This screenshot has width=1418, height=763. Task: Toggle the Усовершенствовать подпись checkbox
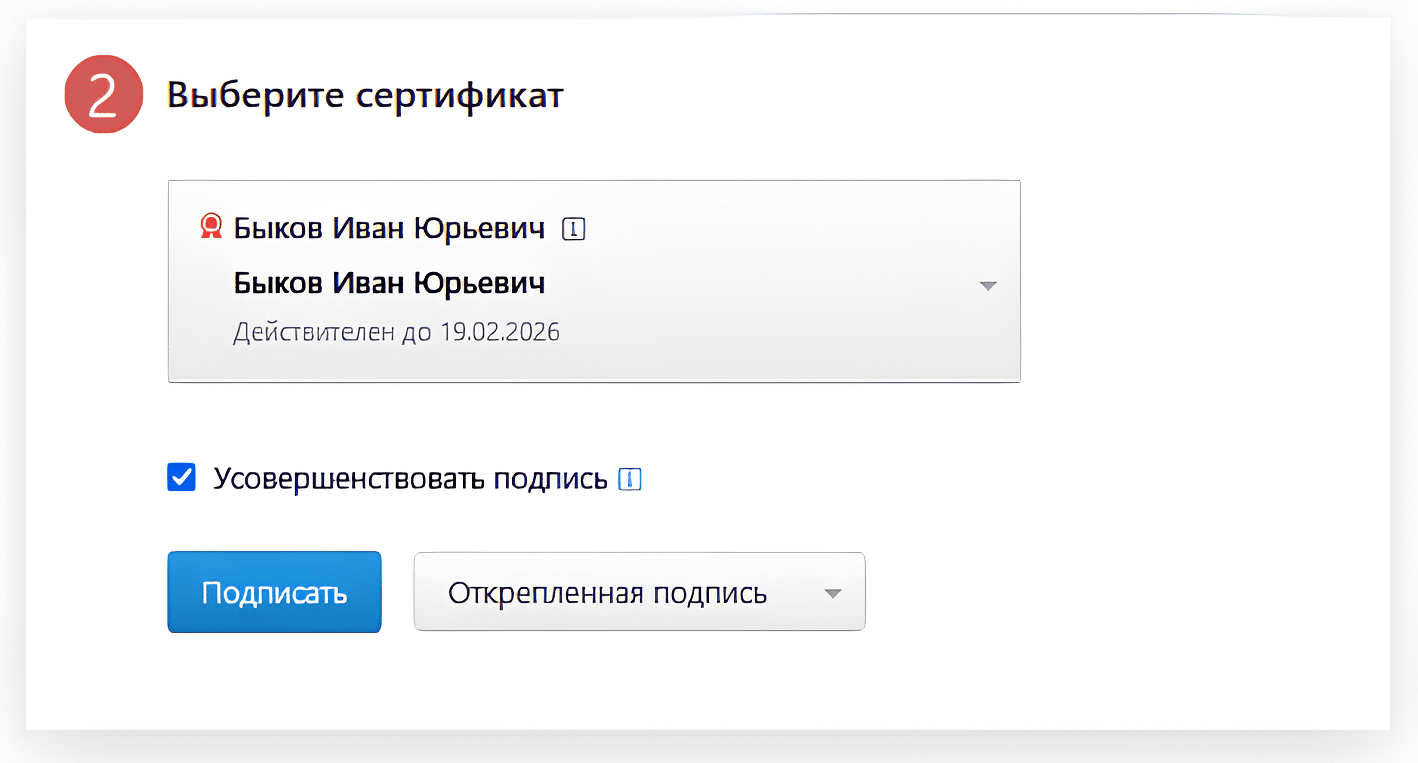tap(181, 478)
